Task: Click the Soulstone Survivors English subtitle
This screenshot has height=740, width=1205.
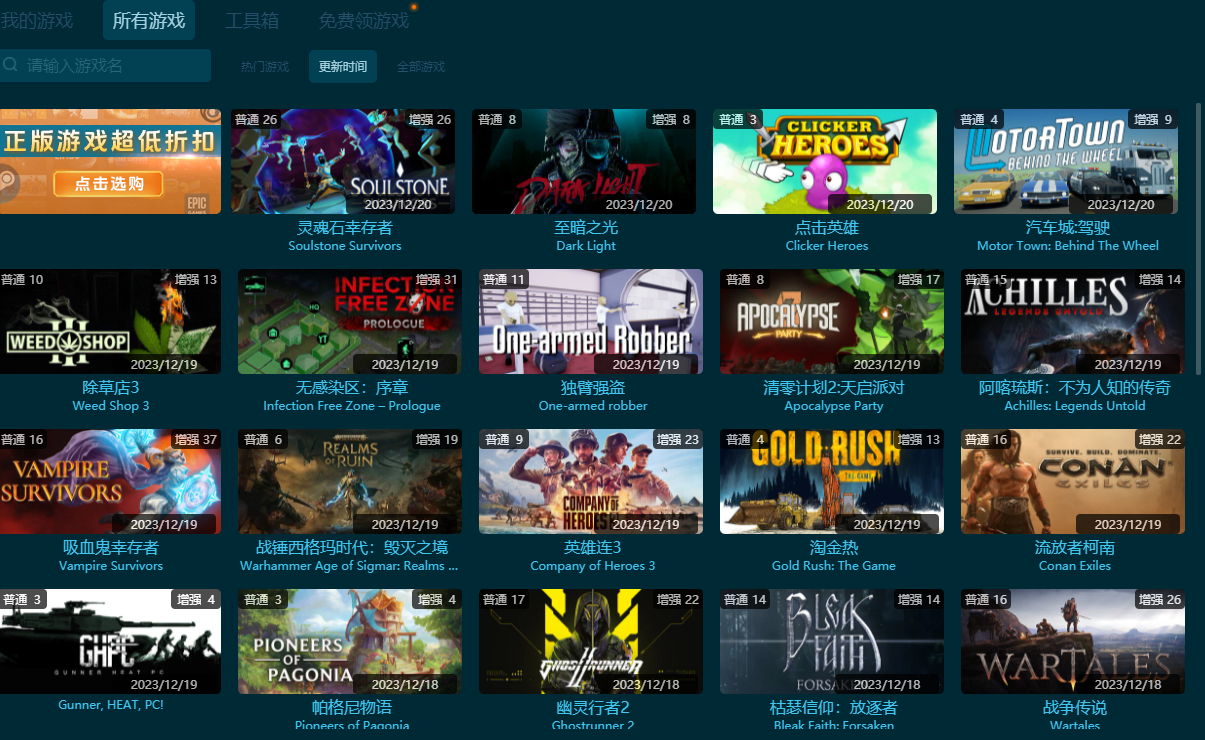Action: point(345,246)
